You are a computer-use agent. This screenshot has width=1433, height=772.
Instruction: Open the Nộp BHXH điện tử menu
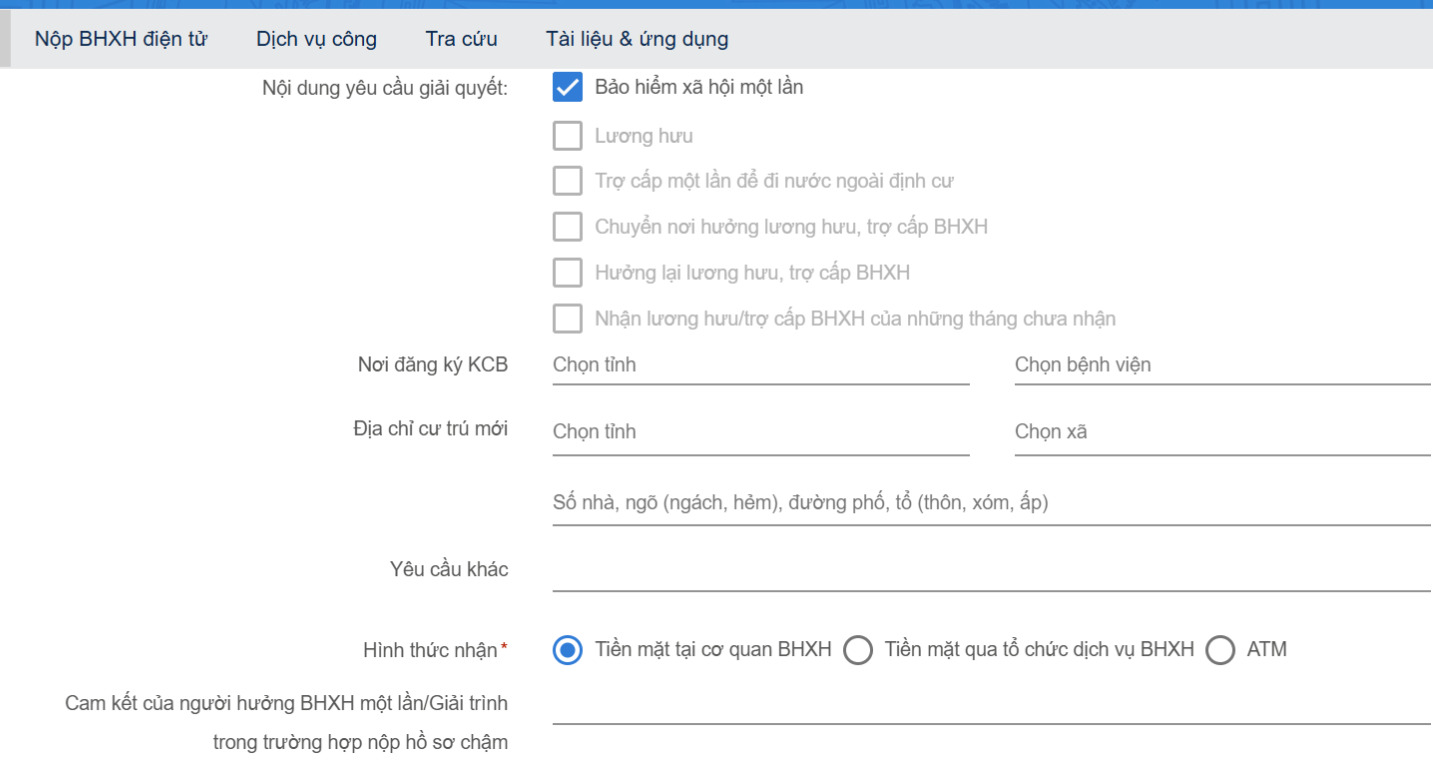click(121, 40)
